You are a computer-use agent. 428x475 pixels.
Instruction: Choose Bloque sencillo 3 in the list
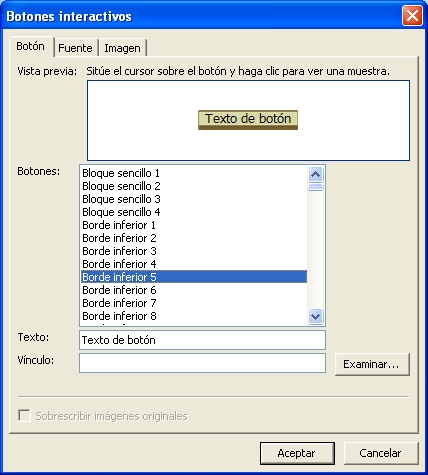[194, 199]
